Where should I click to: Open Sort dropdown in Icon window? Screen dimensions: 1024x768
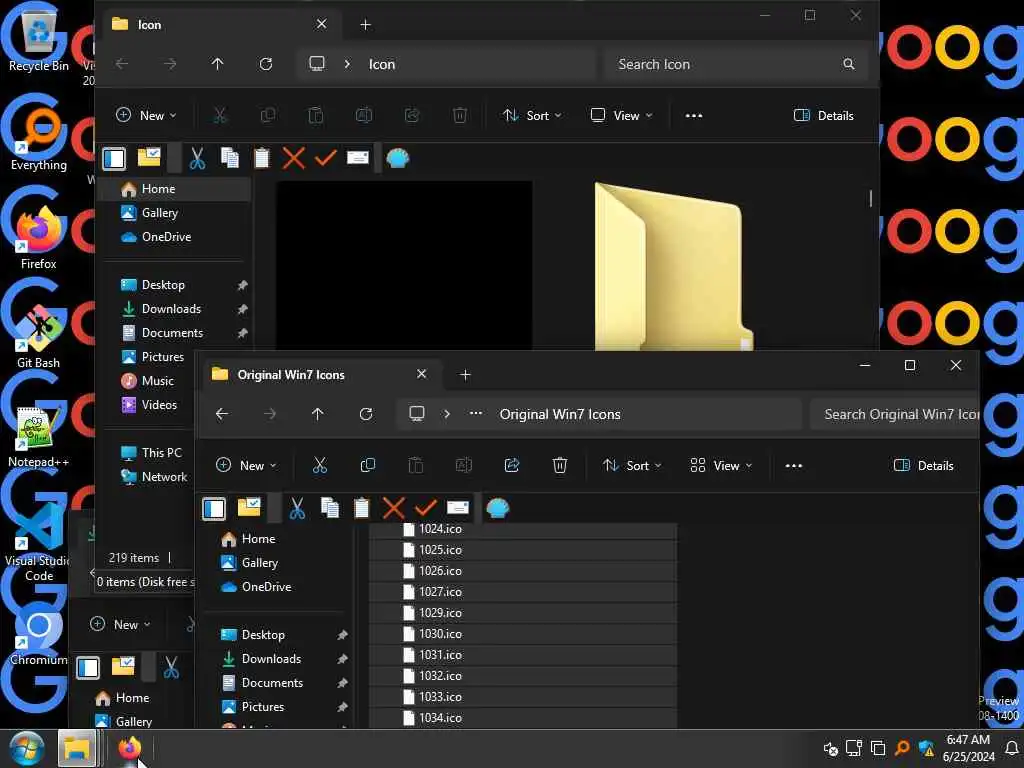click(532, 116)
